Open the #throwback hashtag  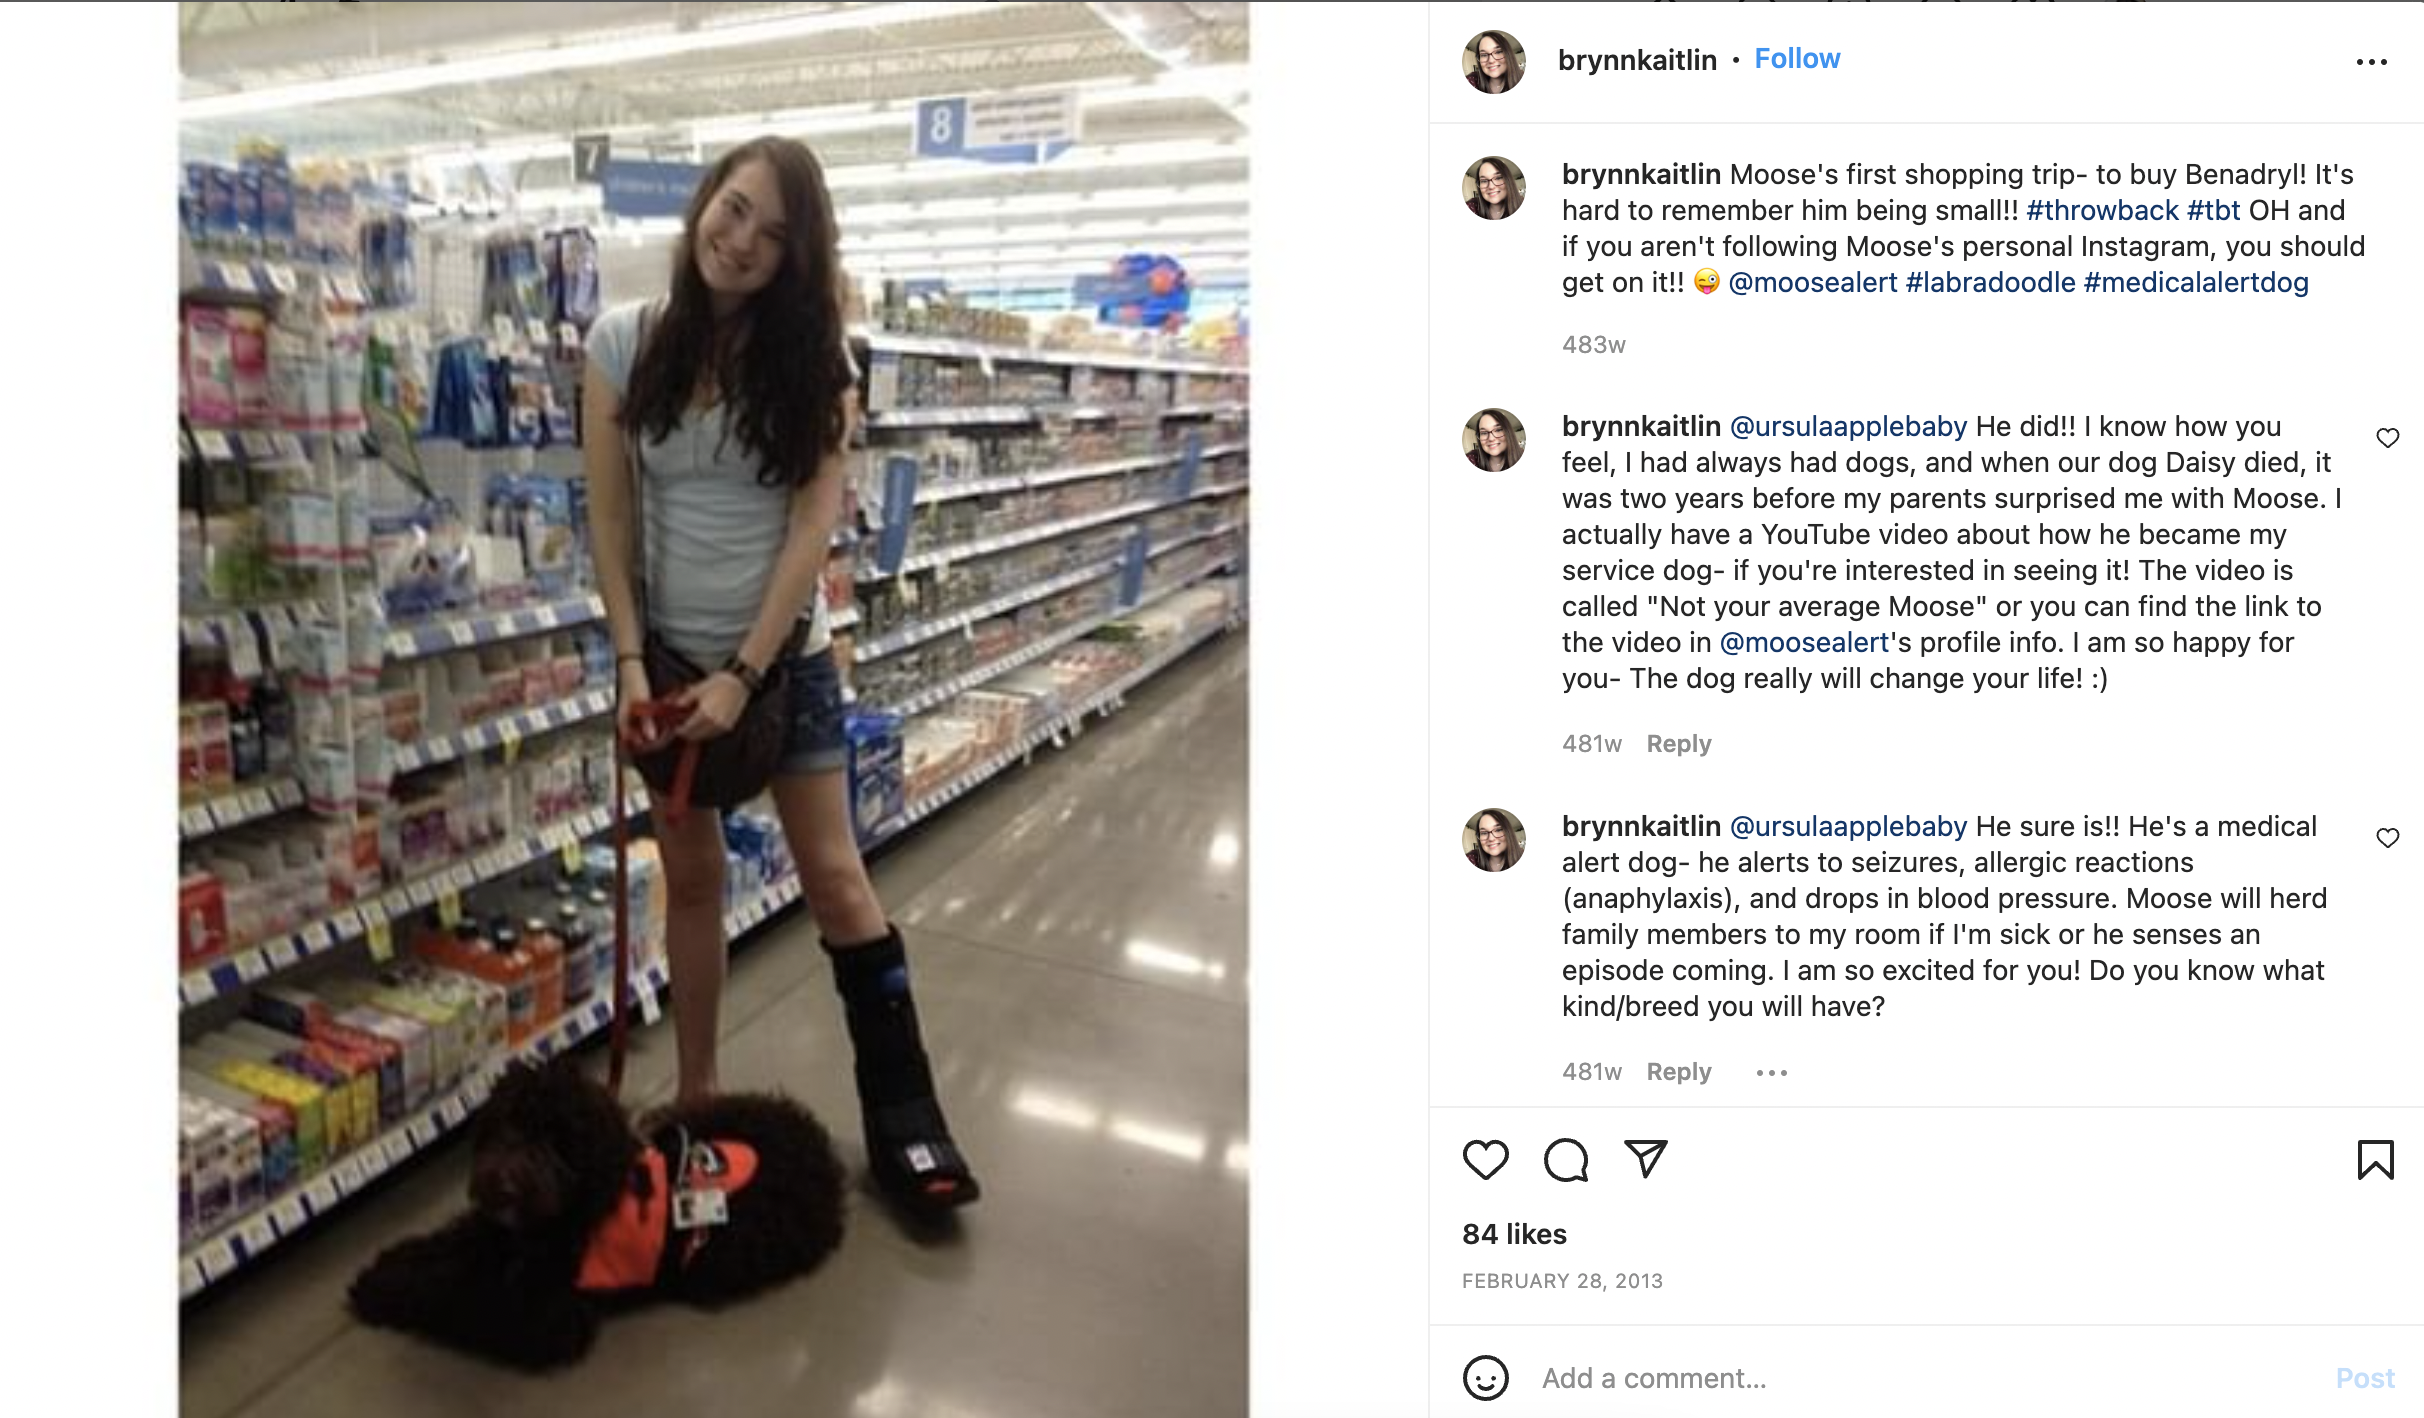pyautogui.click(x=2102, y=210)
